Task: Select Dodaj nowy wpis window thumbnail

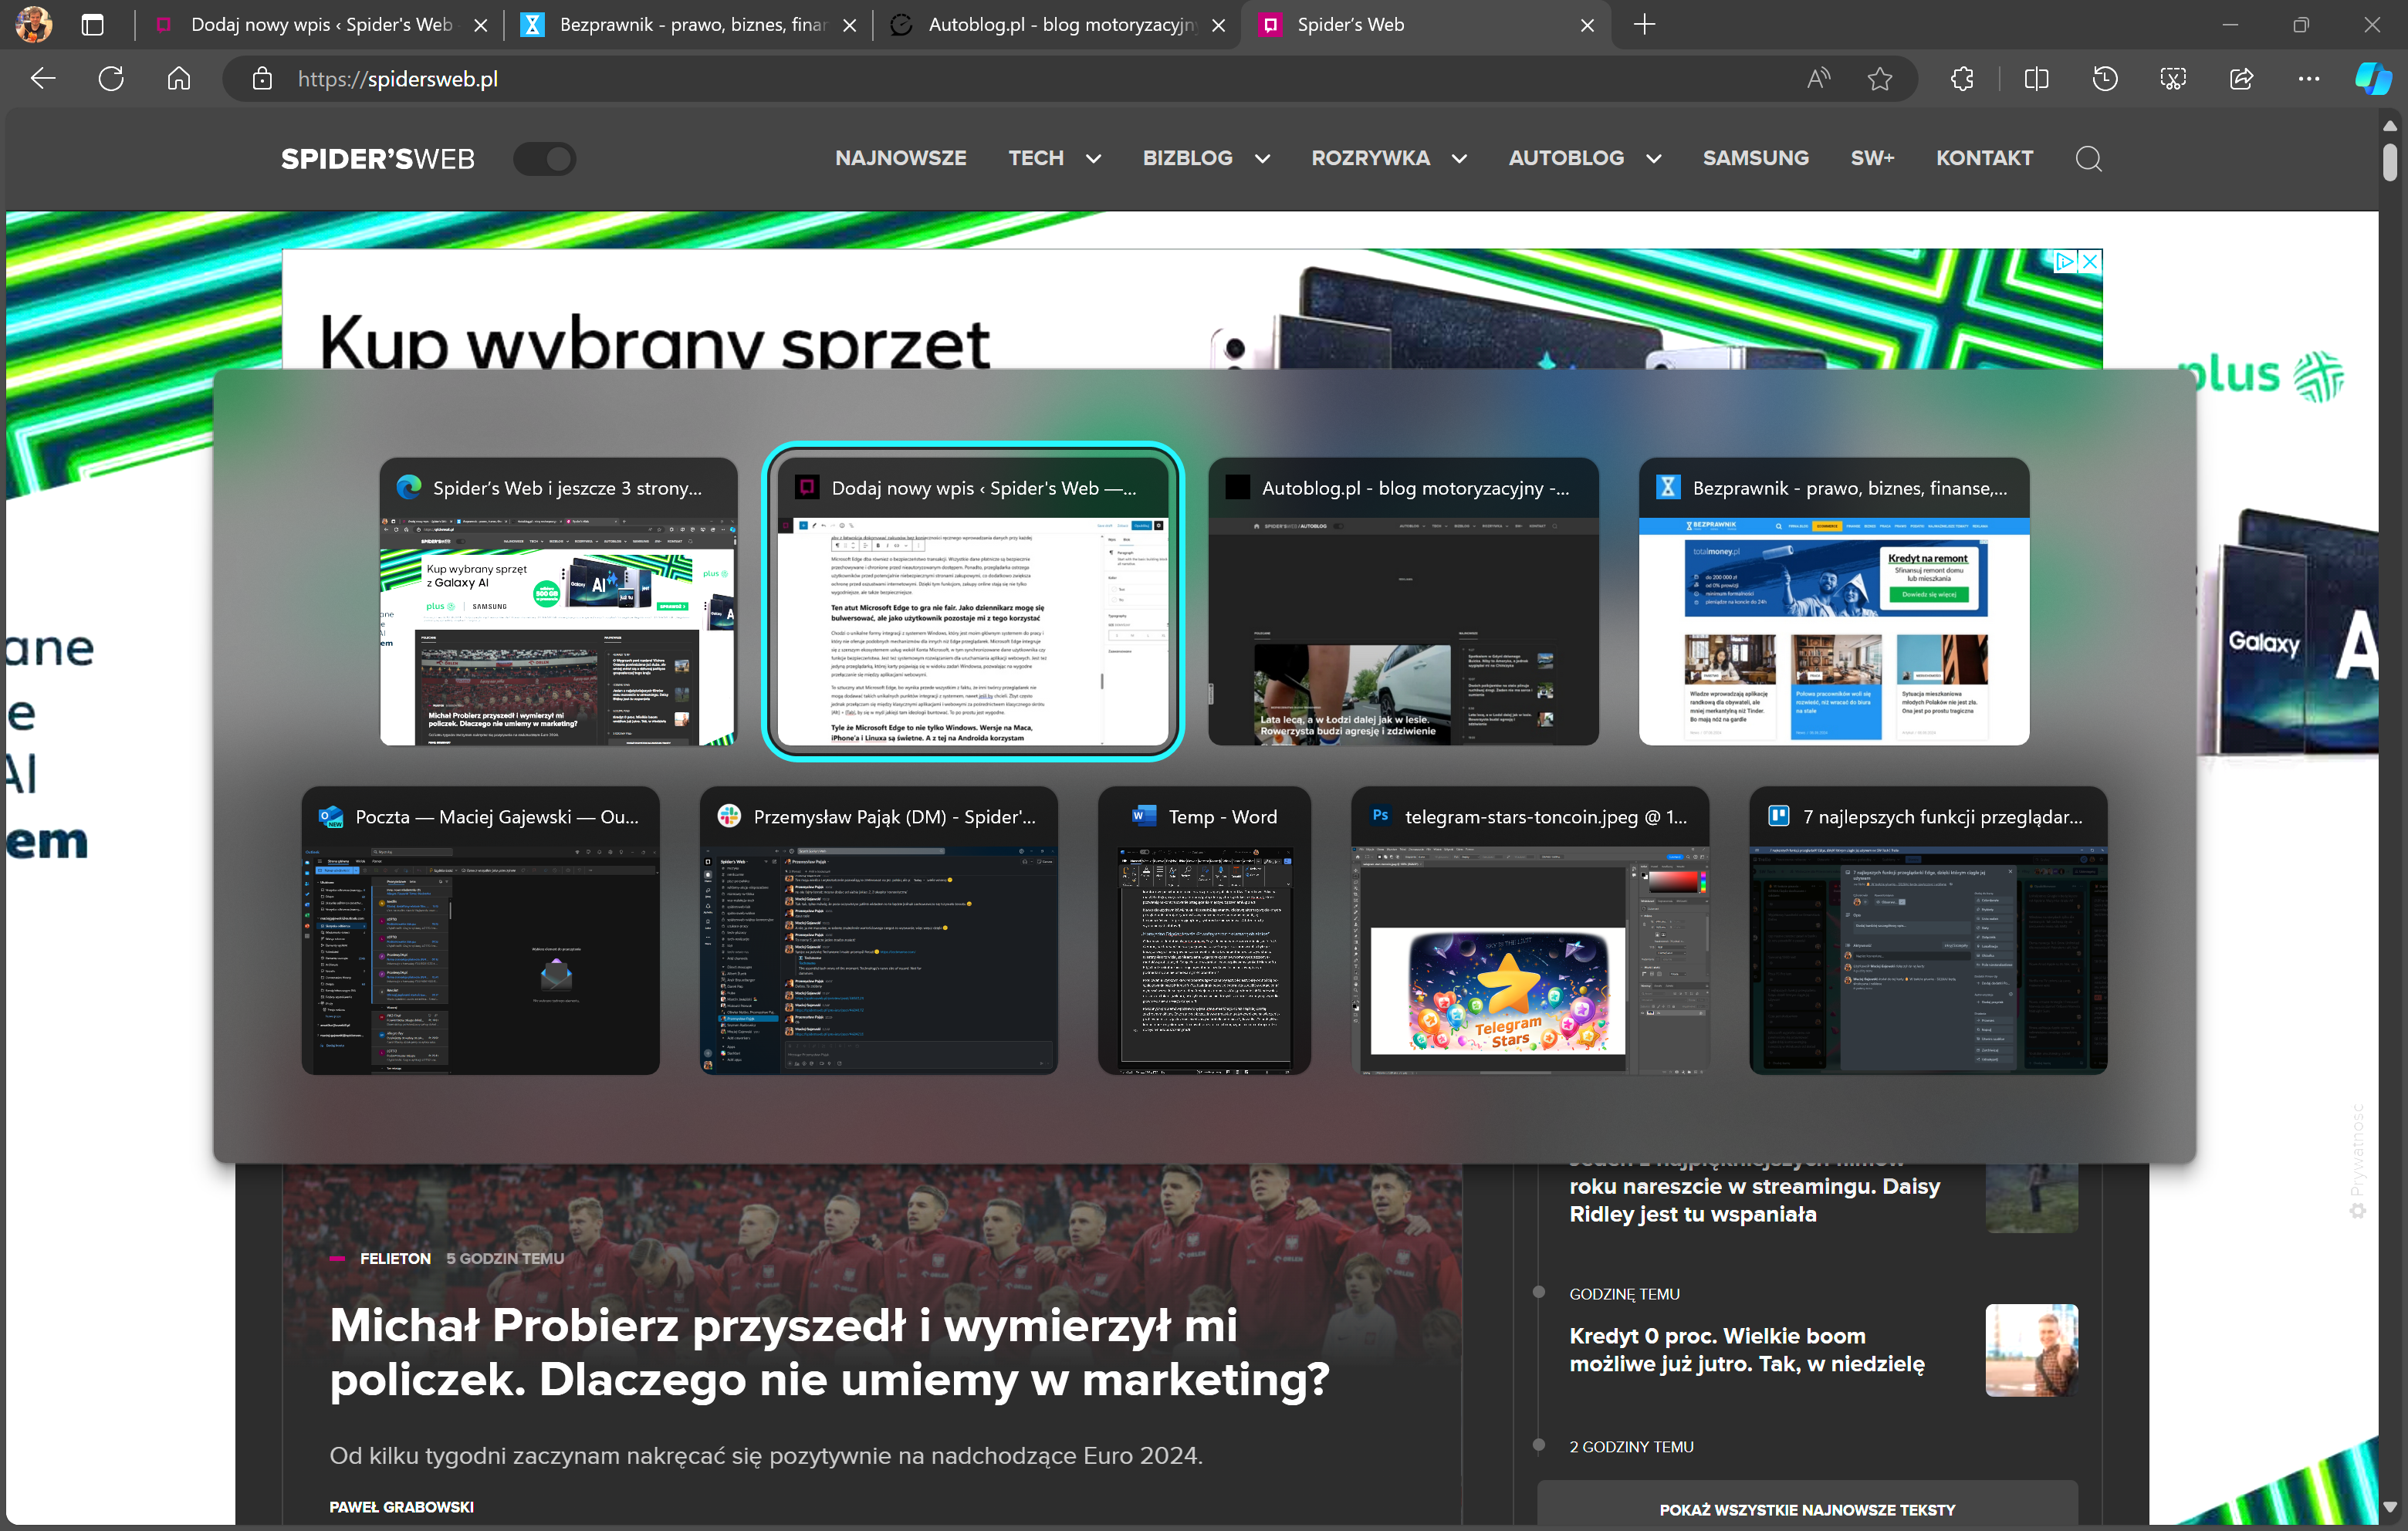Action: (972, 601)
